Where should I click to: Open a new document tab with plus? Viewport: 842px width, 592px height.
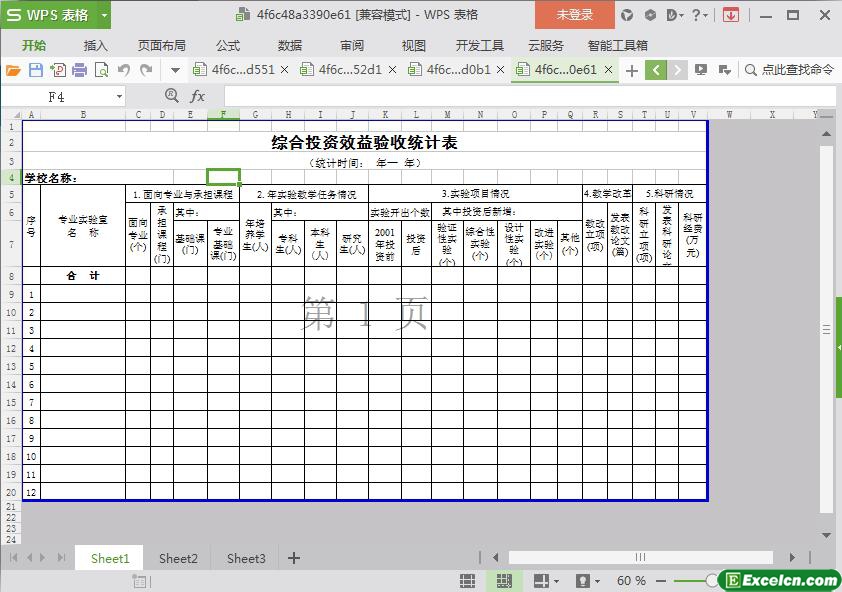[x=631, y=70]
